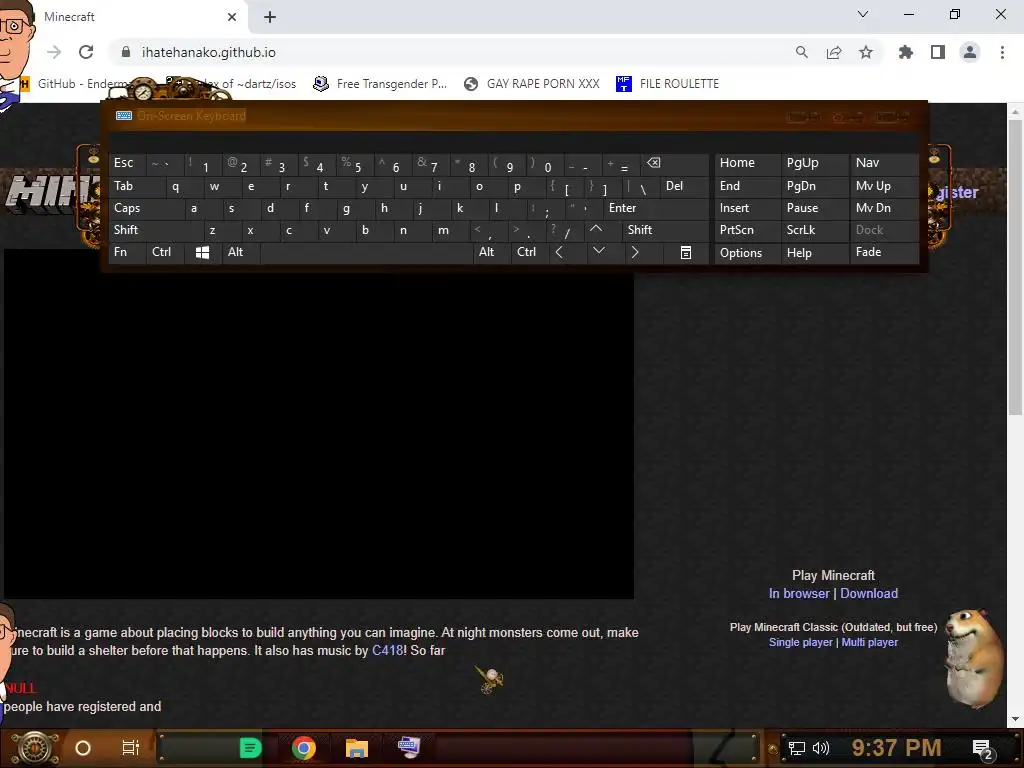Open on-screen keyboard Options
1024x768 pixels.
(747, 253)
